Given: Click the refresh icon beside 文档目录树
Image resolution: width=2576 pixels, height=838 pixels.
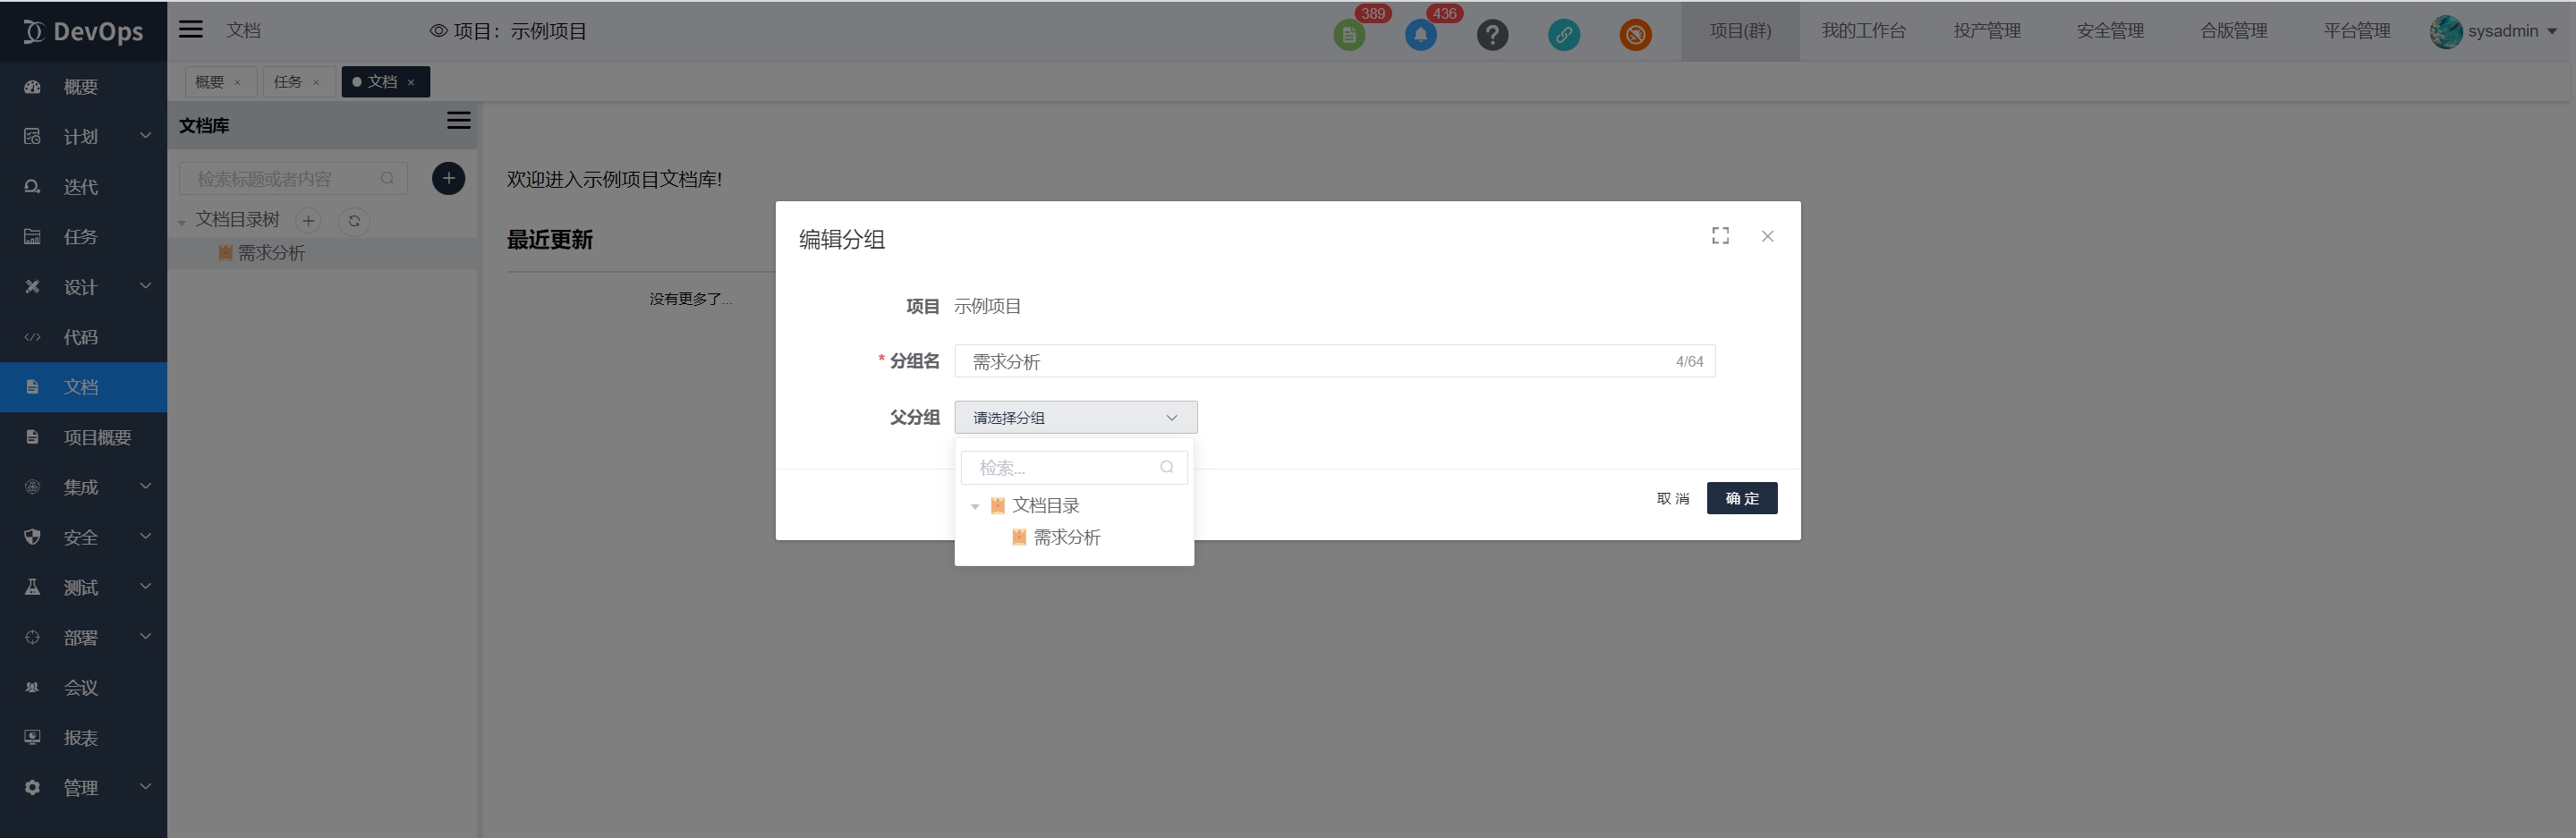Looking at the screenshot, I should pyautogui.click(x=354, y=221).
